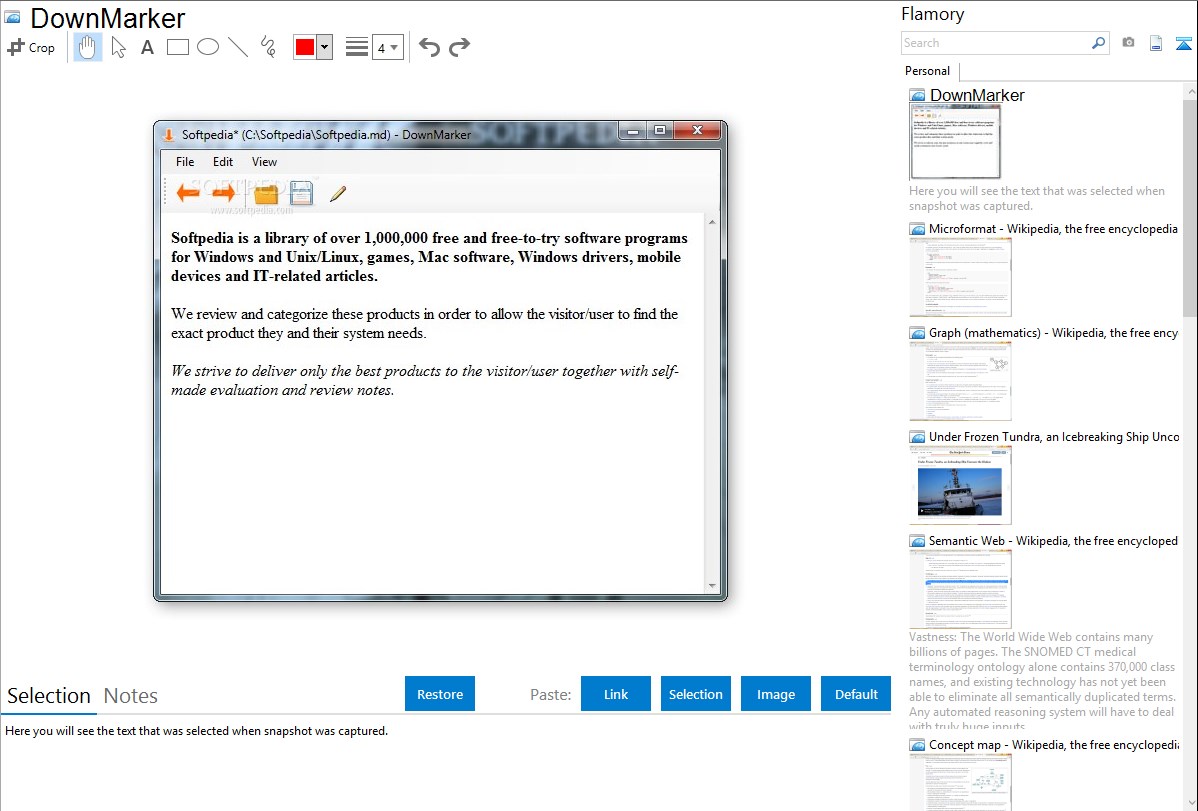Redo the last annotation
Image resolution: width=1198 pixels, height=811 pixels.
[459, 47]
